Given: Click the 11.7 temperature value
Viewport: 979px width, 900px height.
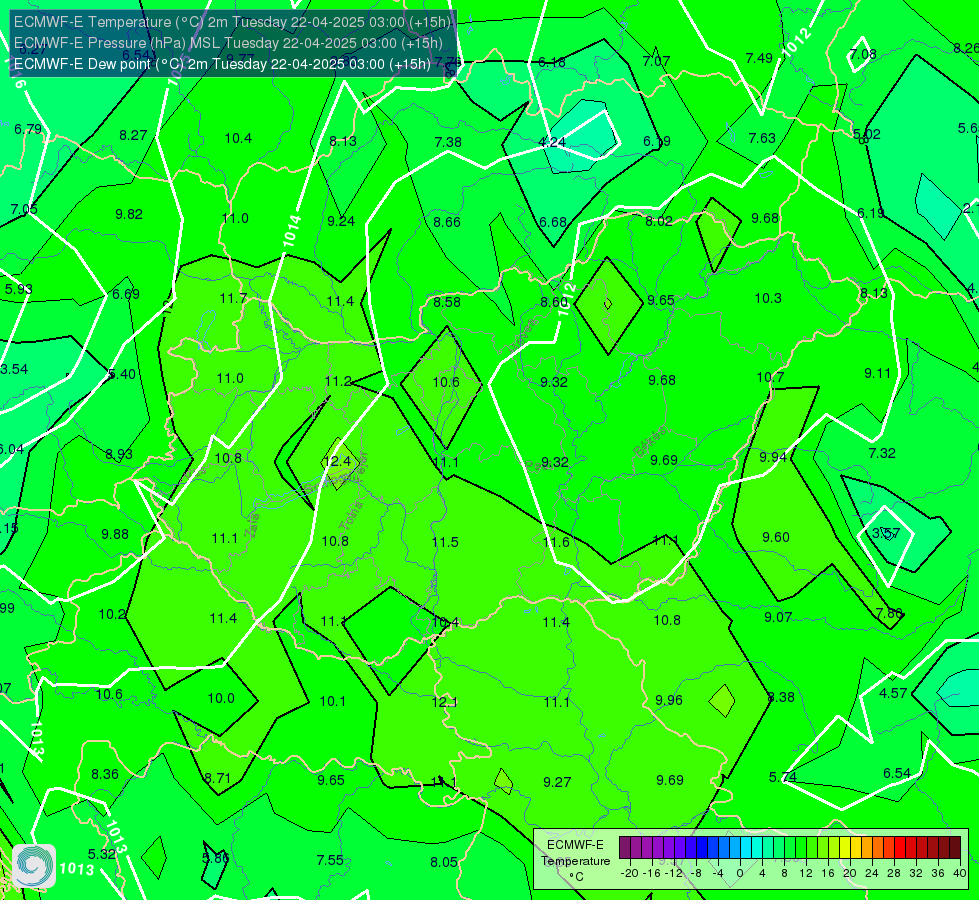Looking at the screenshot, I should pyautogui.click(x=234, y=299).
